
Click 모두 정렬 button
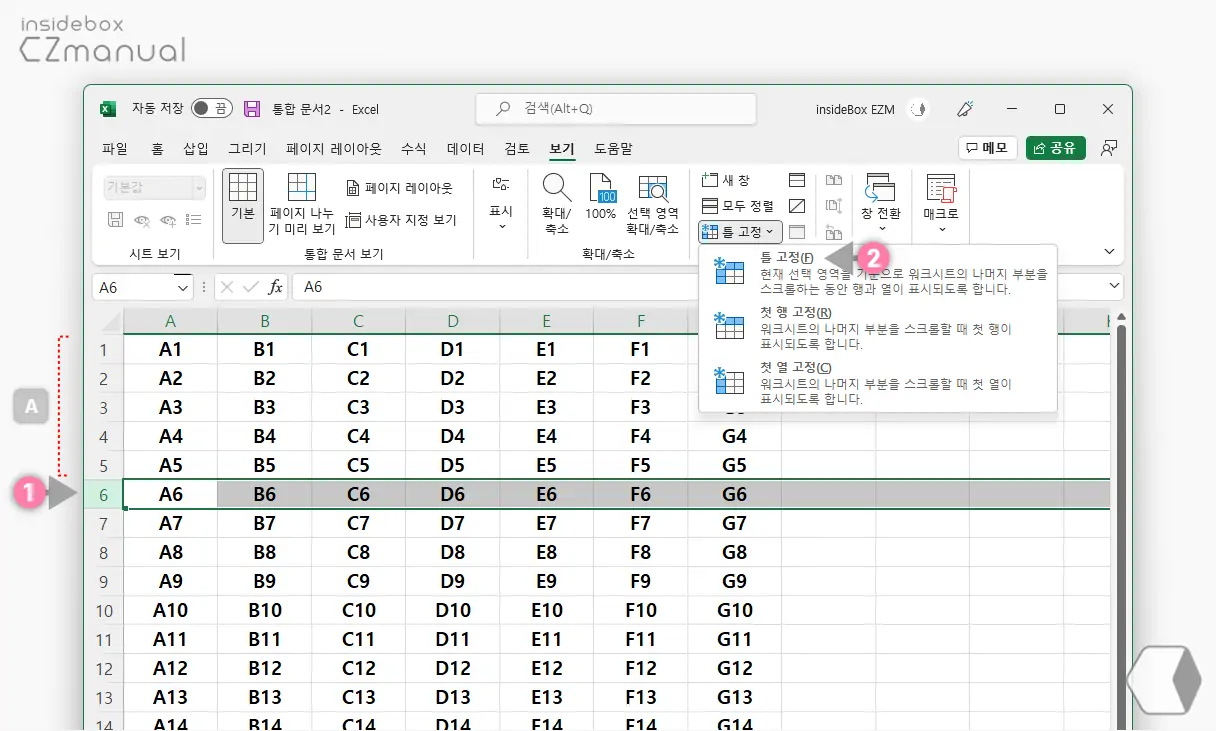(x=737, y=206)
